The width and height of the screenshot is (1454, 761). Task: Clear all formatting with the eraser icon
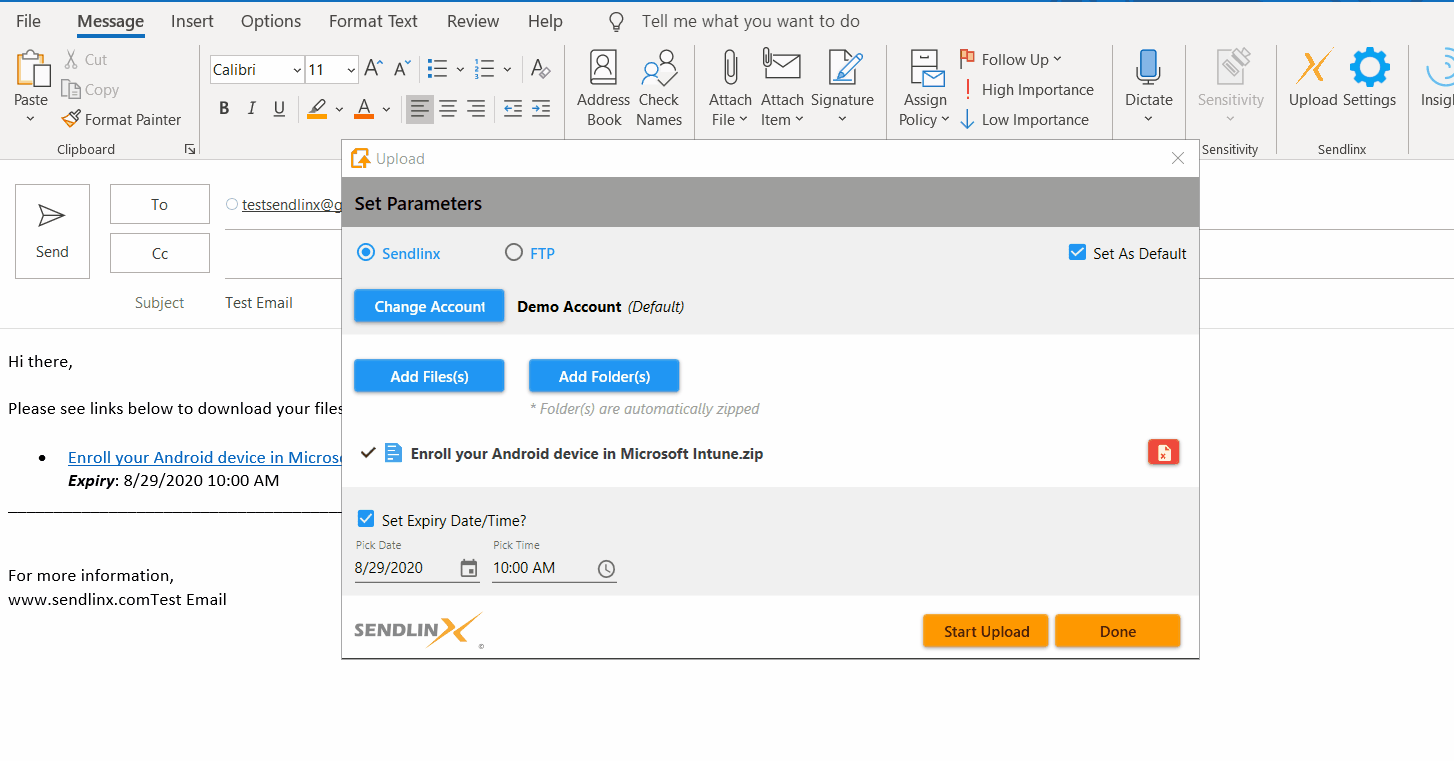click(x=540, y=69)
